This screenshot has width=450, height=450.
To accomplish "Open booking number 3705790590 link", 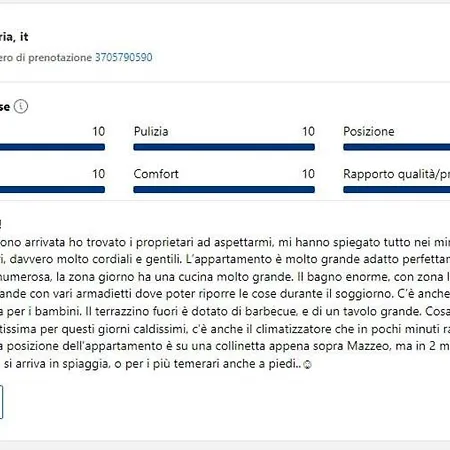I will coord(124,57).
